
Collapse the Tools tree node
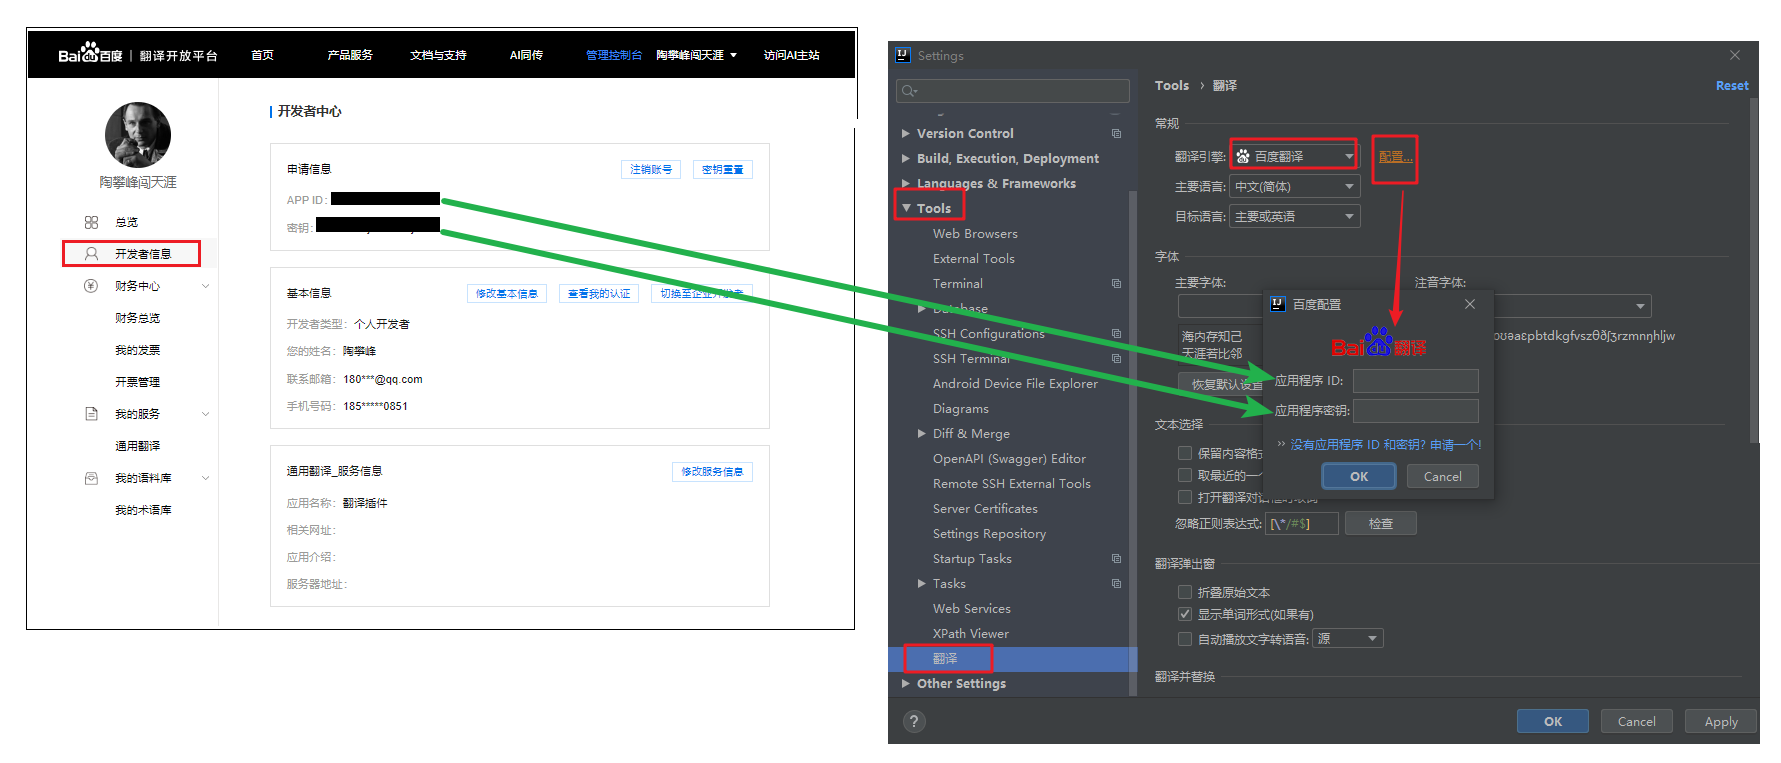[906, 208]
